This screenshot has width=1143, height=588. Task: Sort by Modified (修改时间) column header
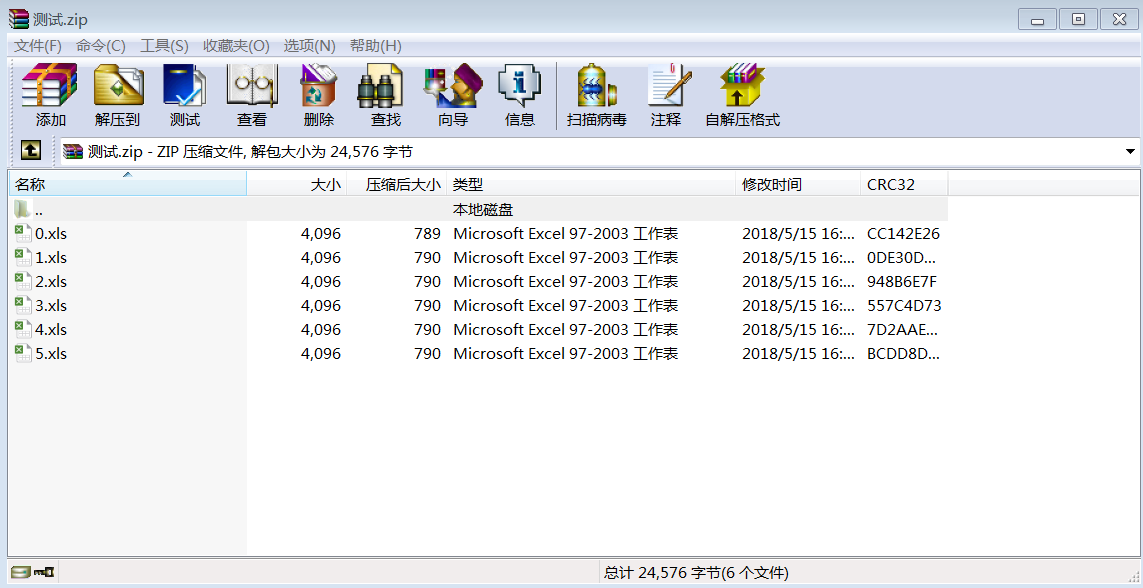pos(798,184)
